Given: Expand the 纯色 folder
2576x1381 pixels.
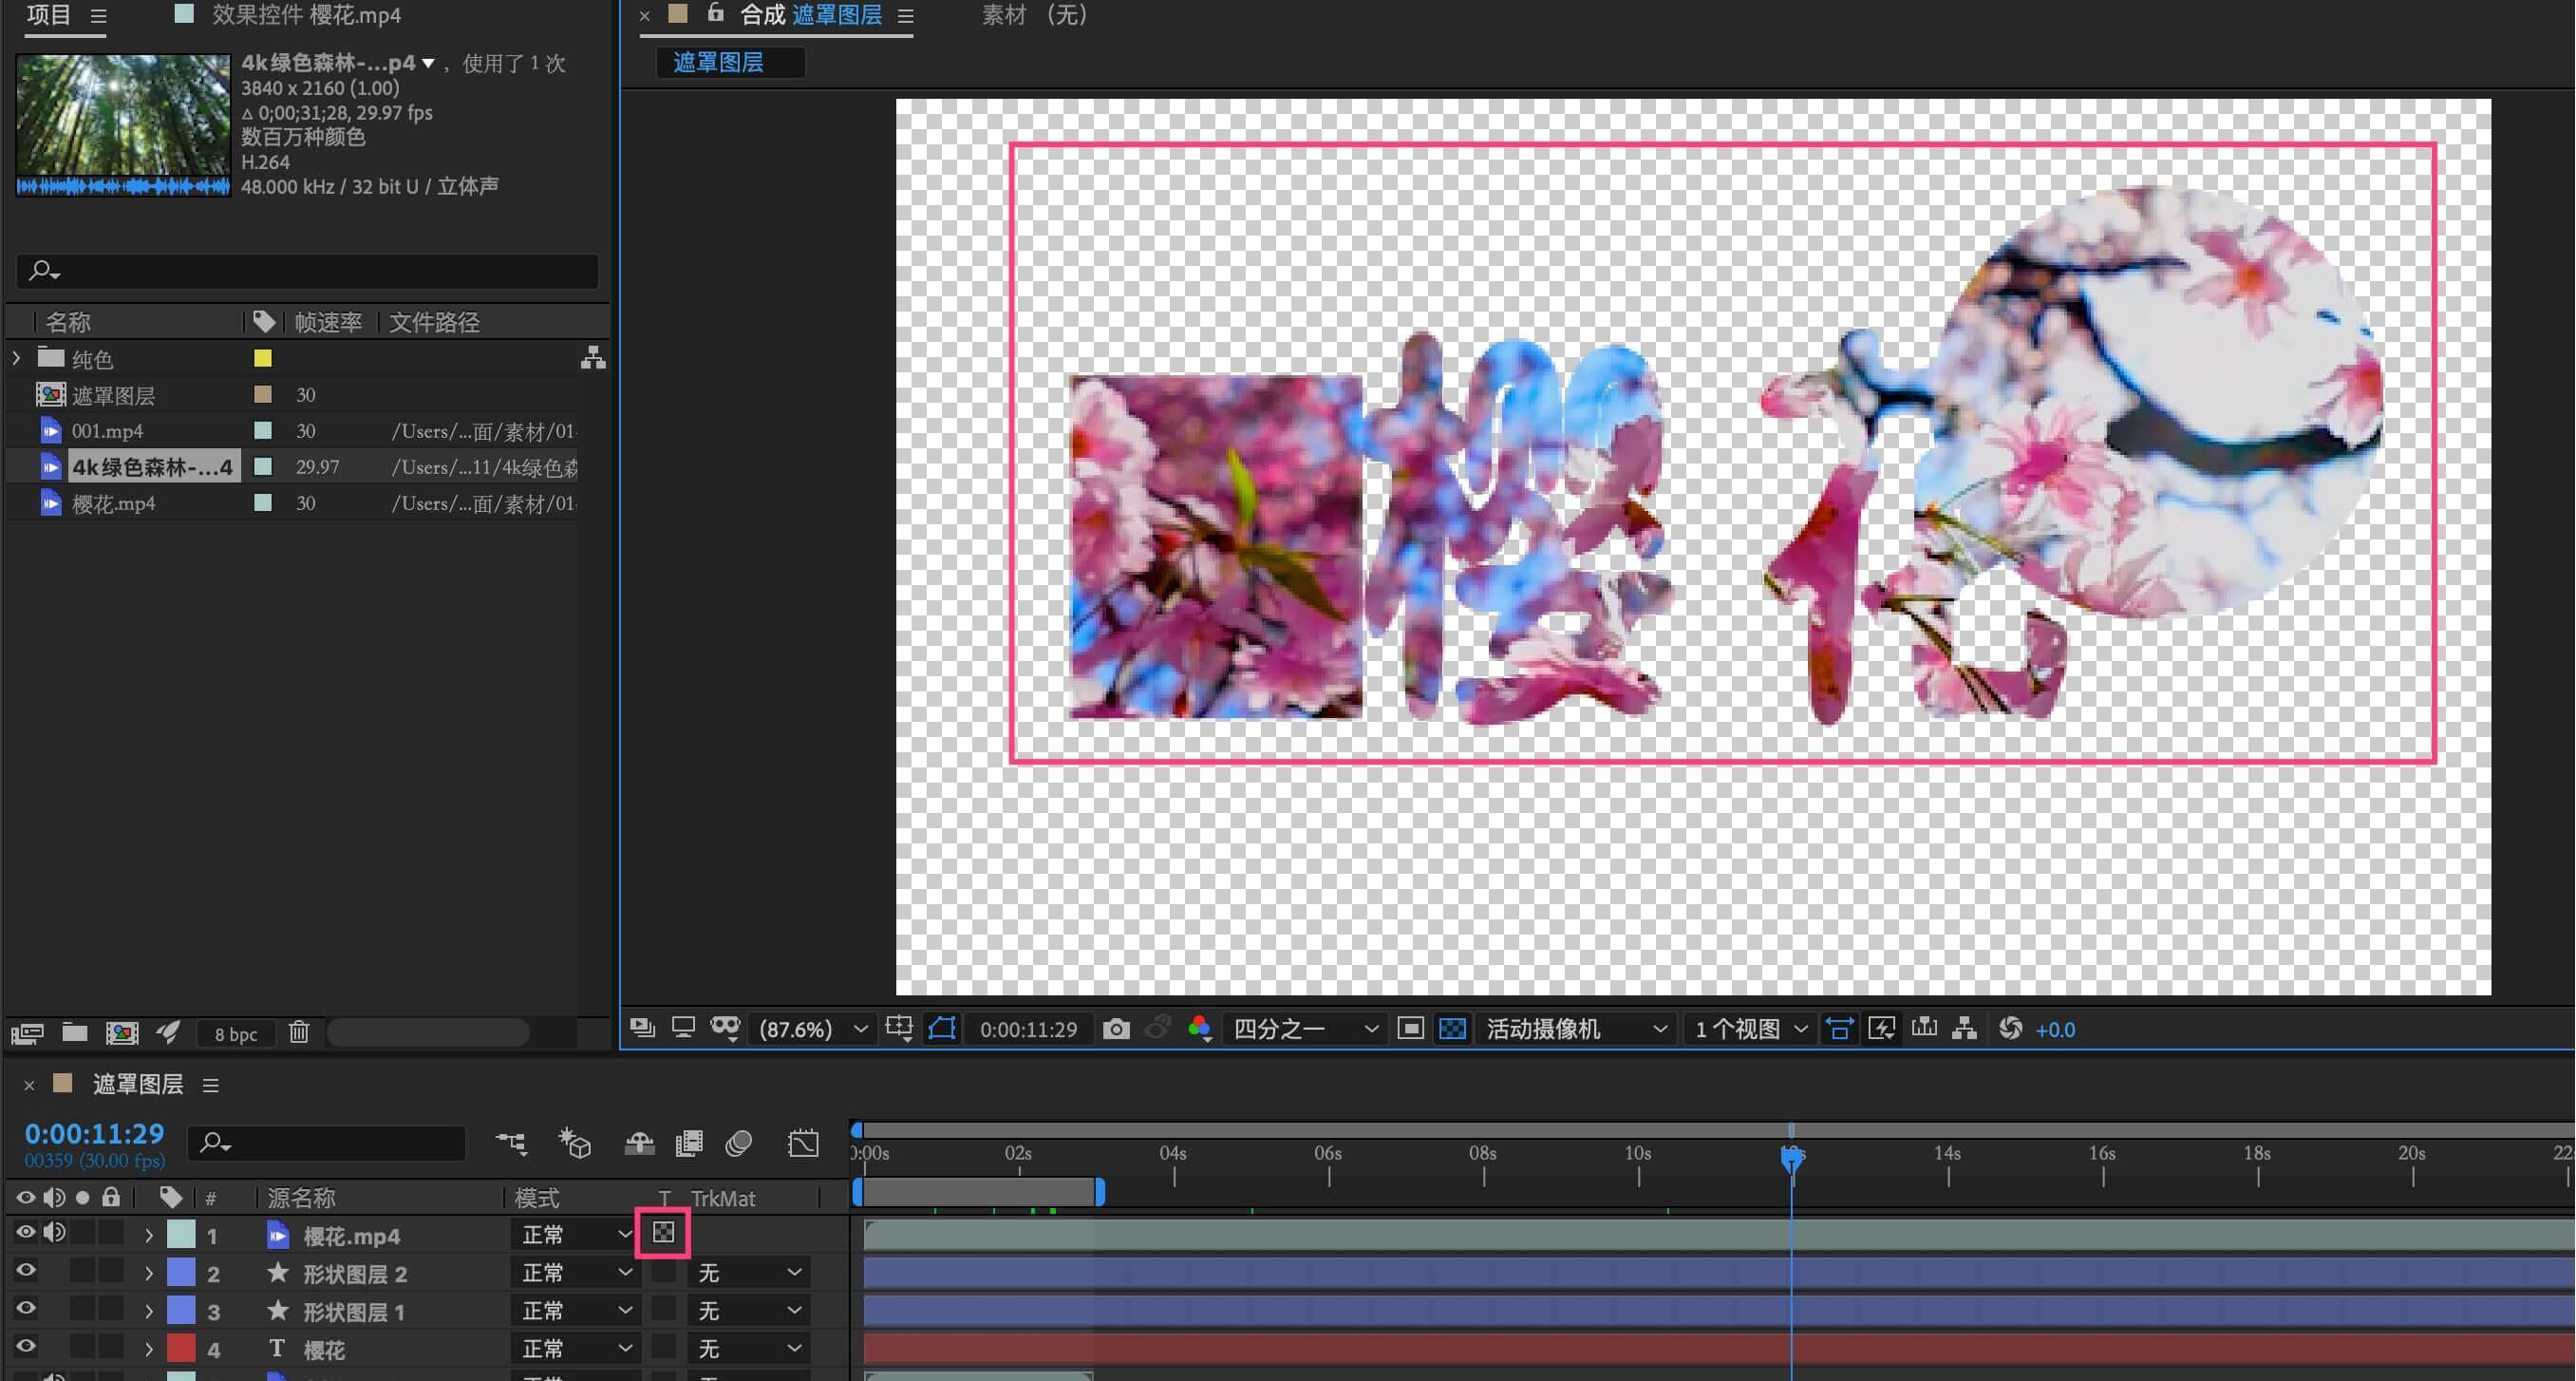Looking at the screenshot, I should click(16, 358).
